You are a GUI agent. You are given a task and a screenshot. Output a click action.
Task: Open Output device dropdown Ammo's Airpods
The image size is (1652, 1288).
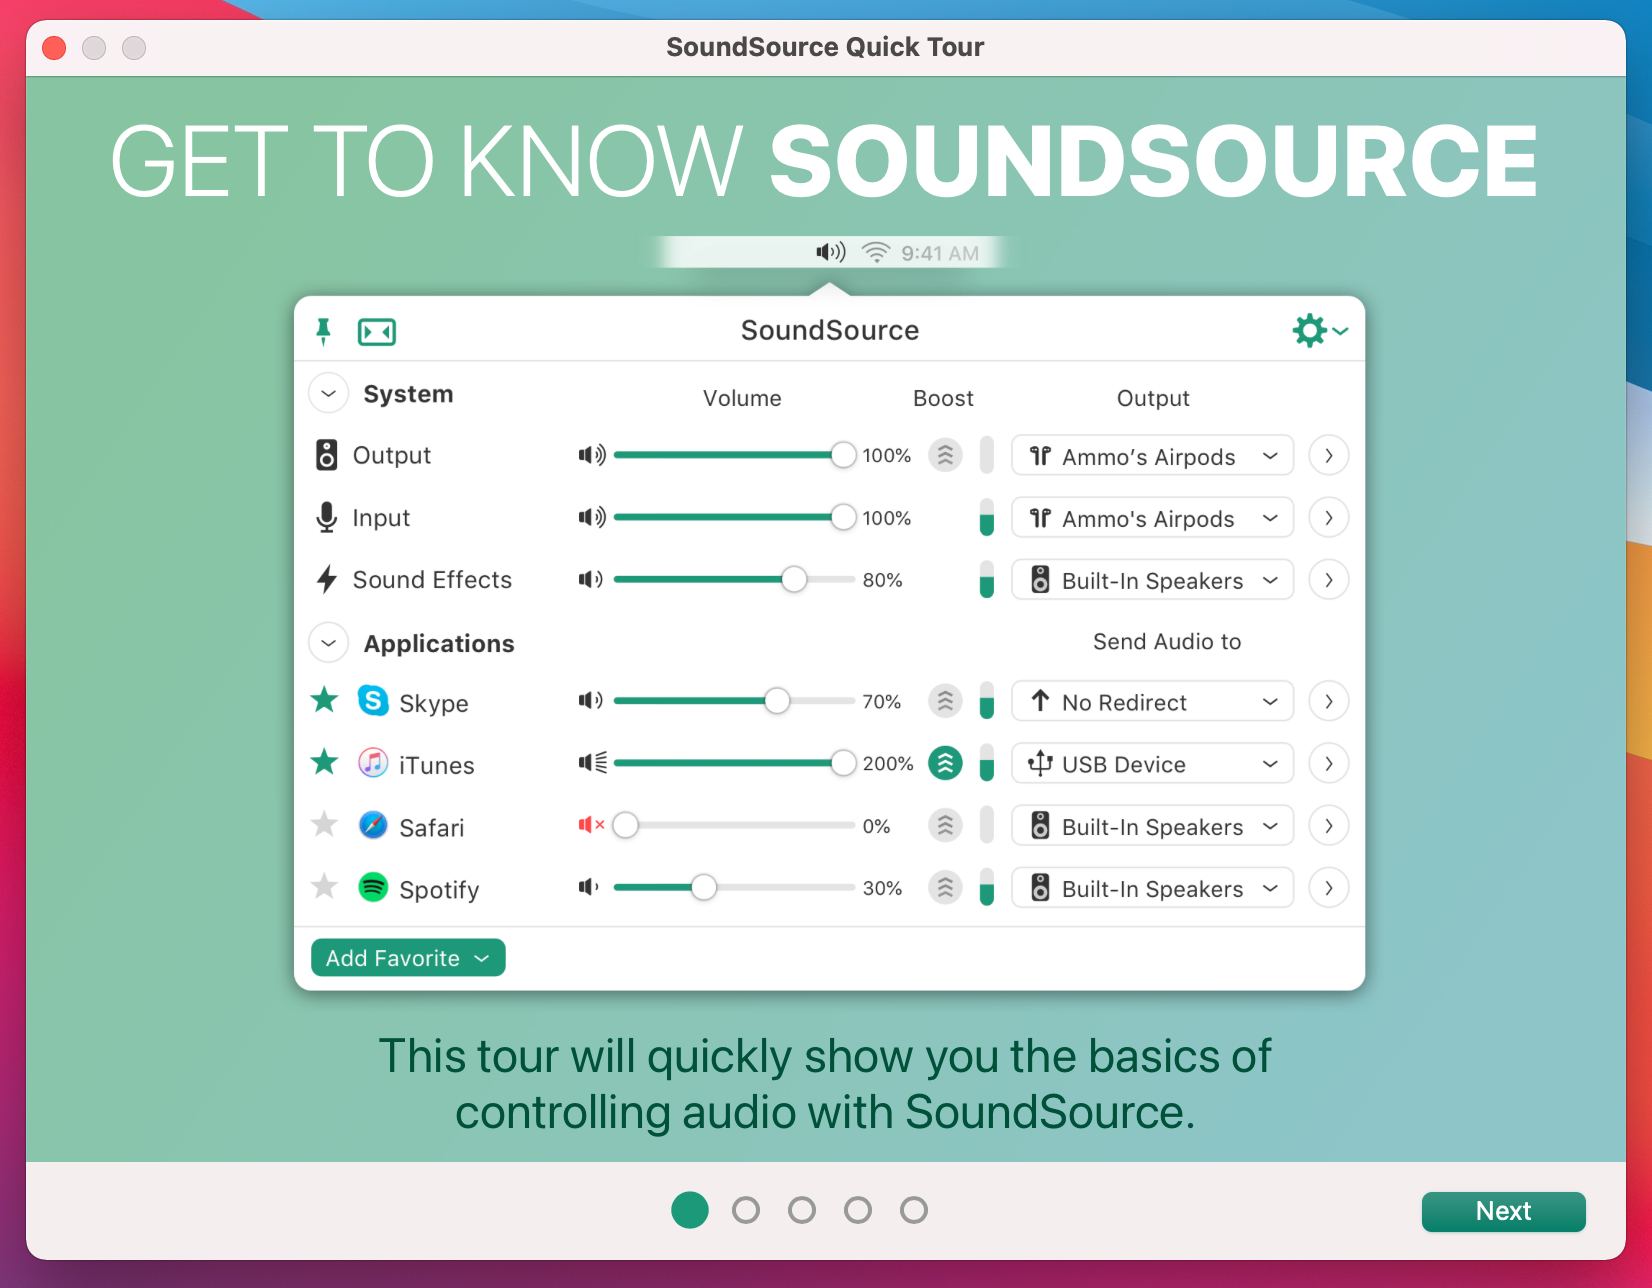coord(1153,455)
